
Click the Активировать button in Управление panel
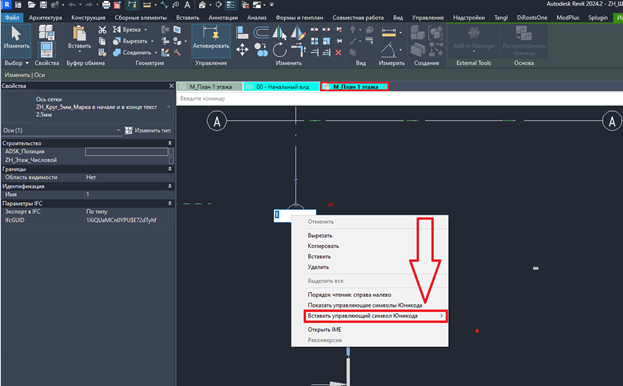click(x=211, y=42)
